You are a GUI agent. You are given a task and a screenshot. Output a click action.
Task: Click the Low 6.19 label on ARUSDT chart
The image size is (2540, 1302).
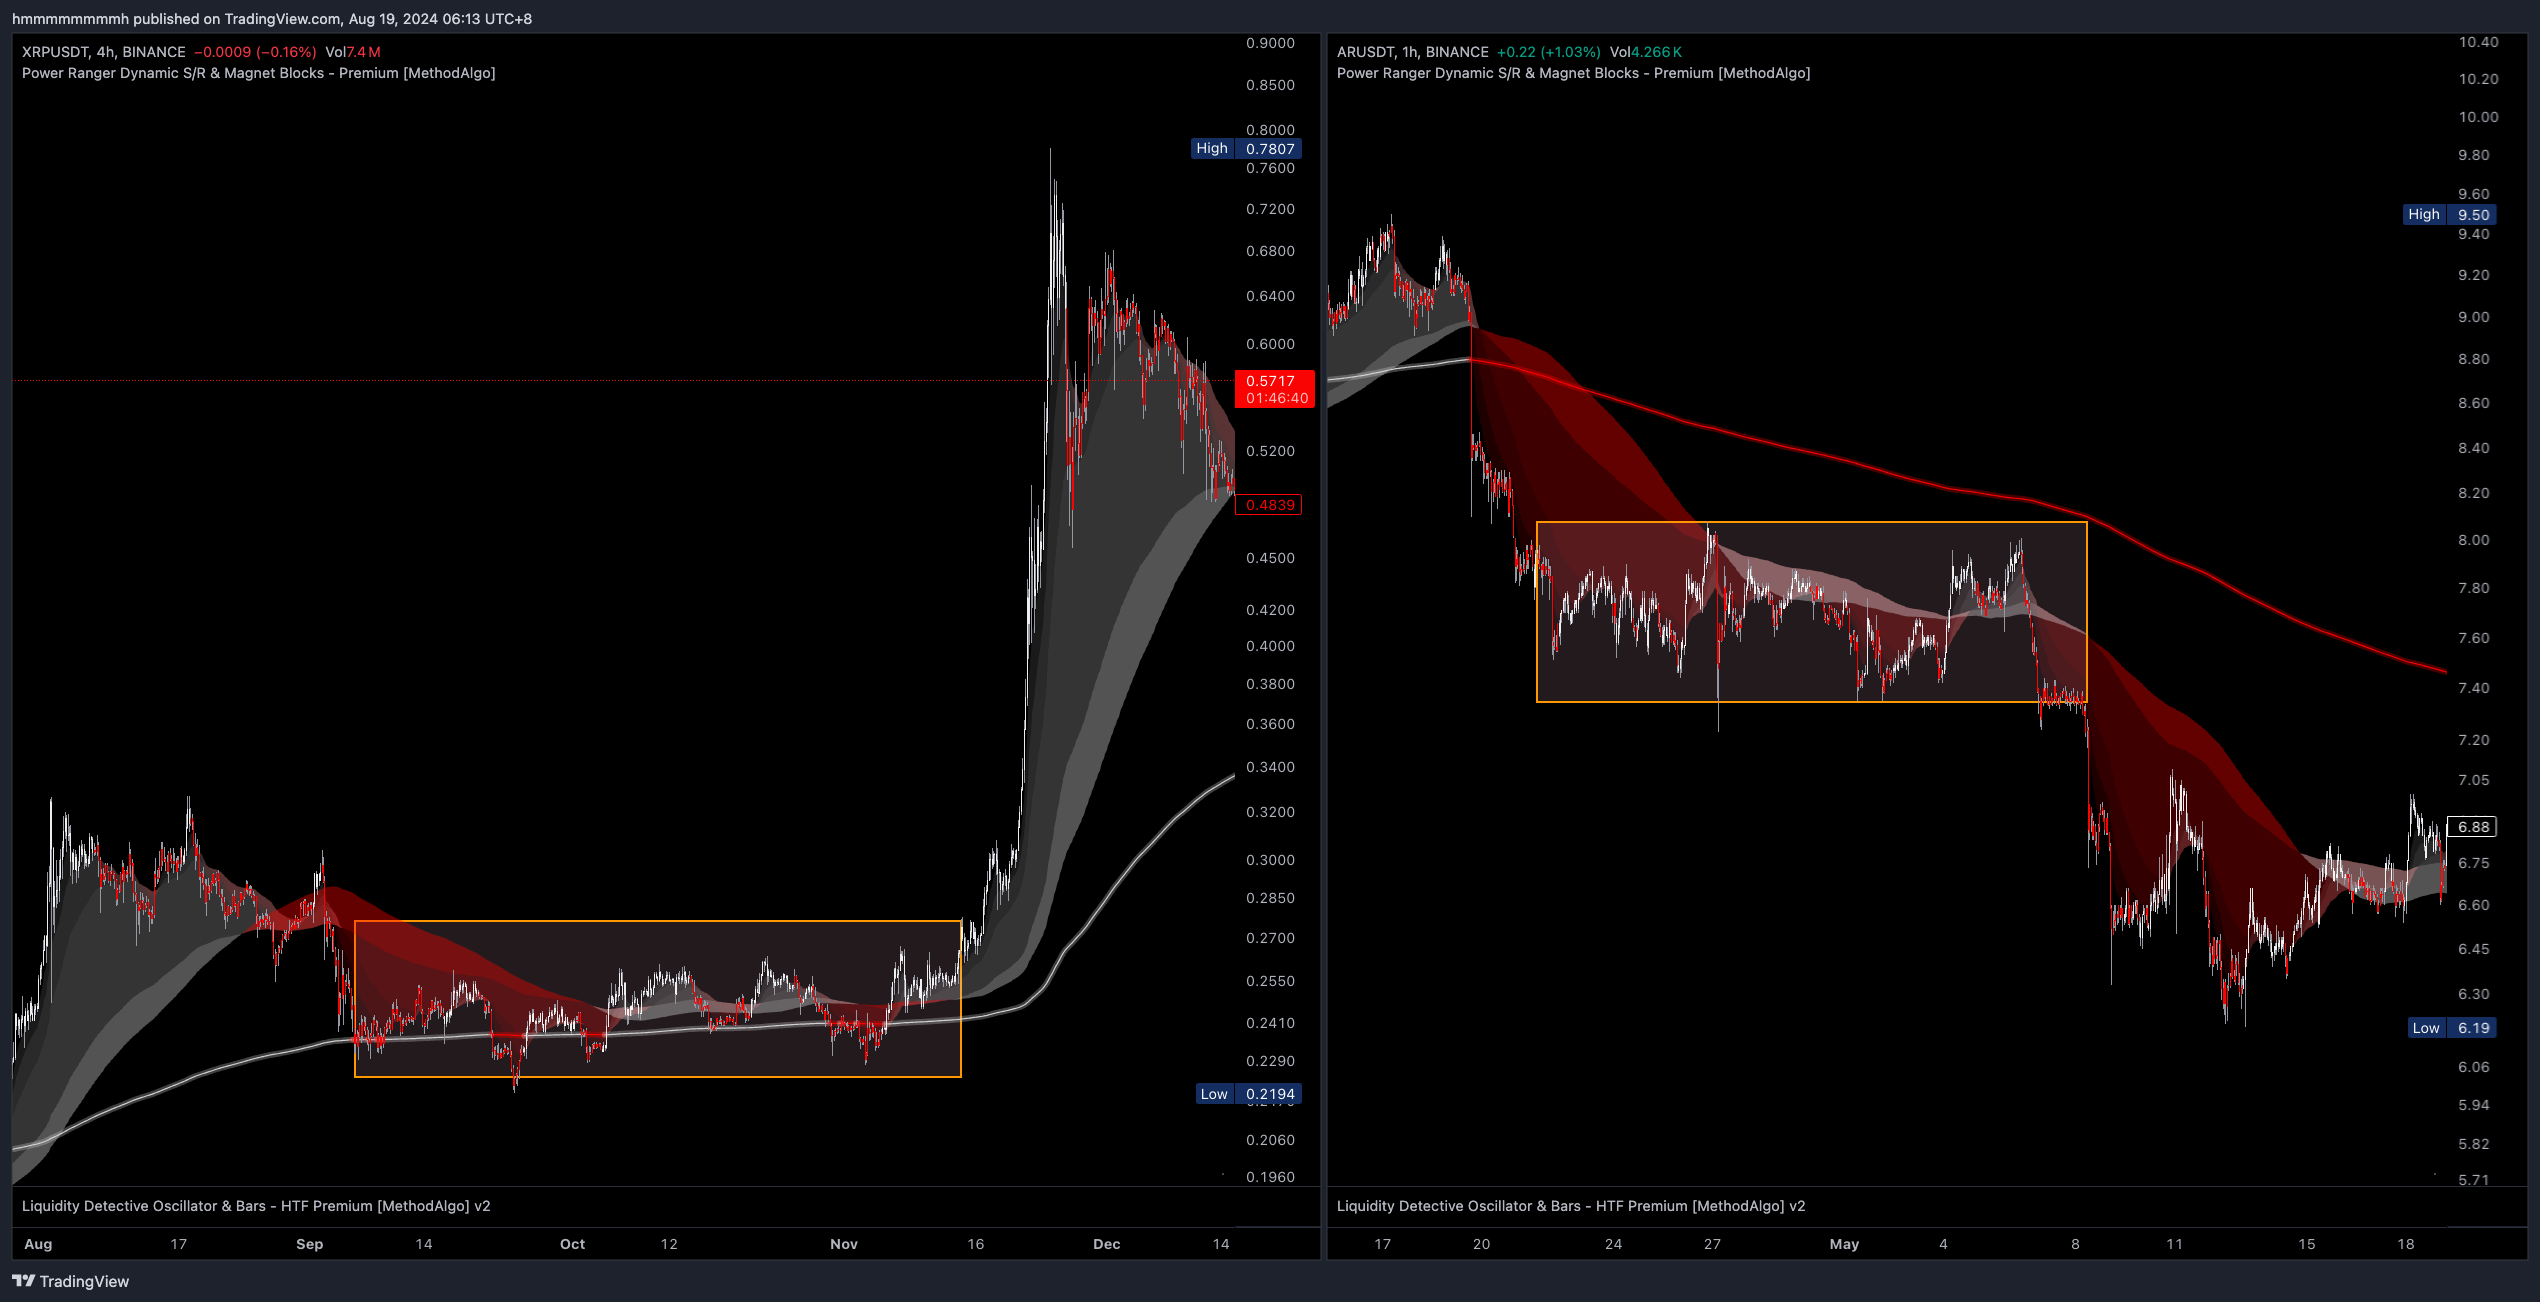[2452, 1028]
